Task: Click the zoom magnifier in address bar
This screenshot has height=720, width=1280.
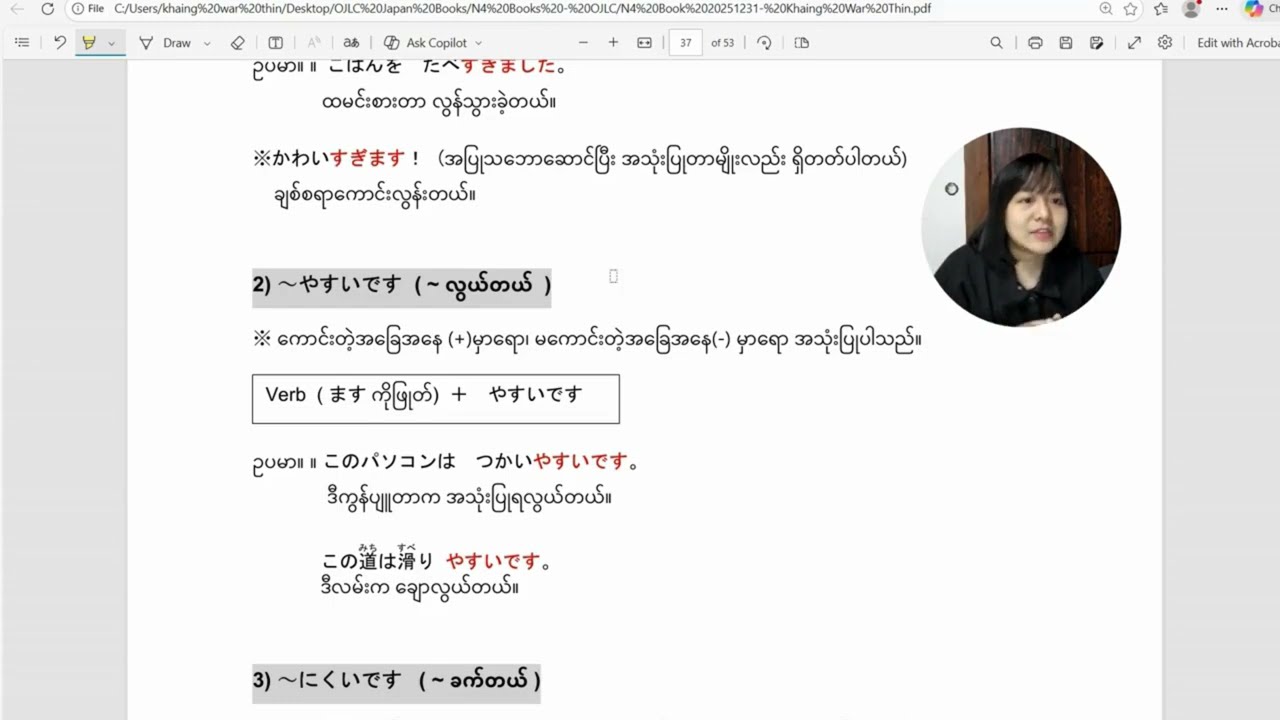Action: (x=1105, y=9)
